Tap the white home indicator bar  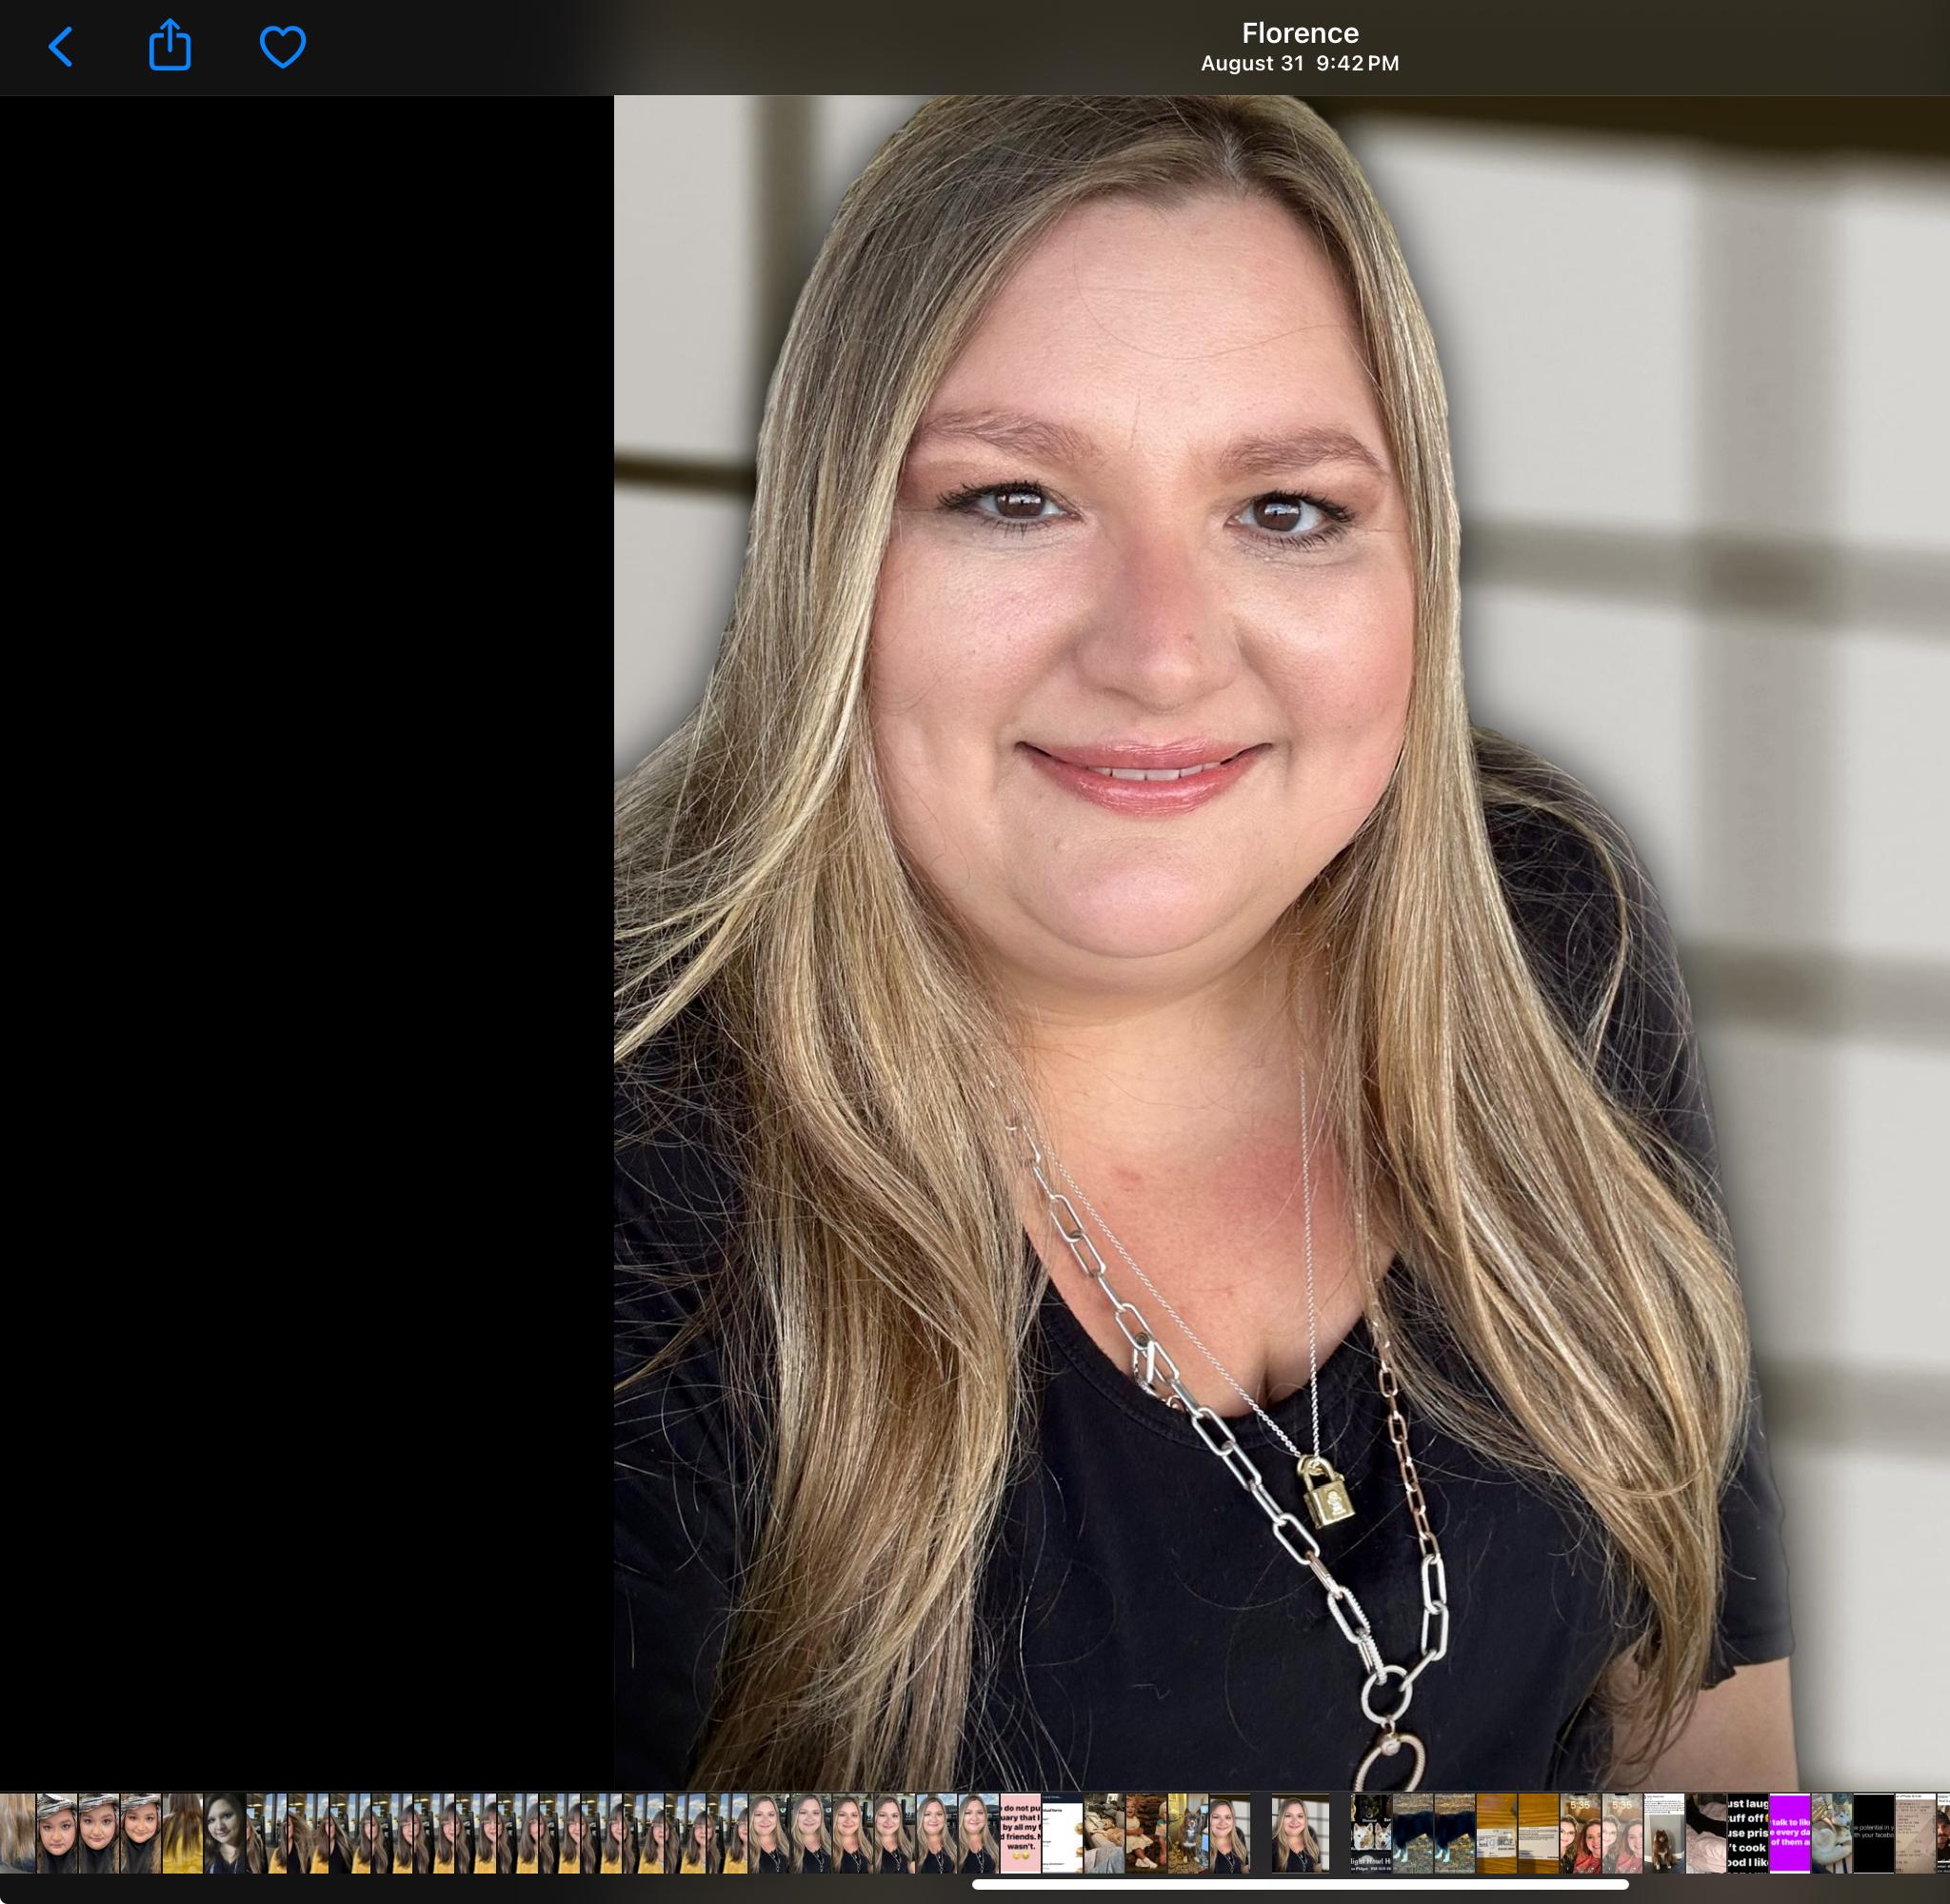tap(1300, 1885)
